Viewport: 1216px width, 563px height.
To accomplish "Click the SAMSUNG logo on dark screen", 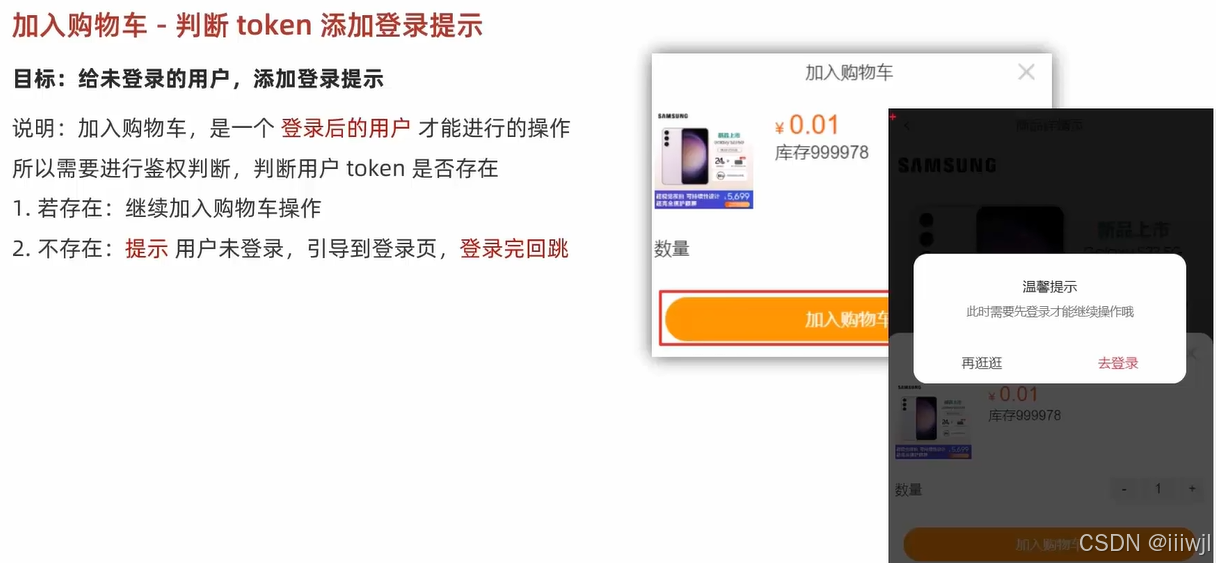I will [x=947, y=165].
